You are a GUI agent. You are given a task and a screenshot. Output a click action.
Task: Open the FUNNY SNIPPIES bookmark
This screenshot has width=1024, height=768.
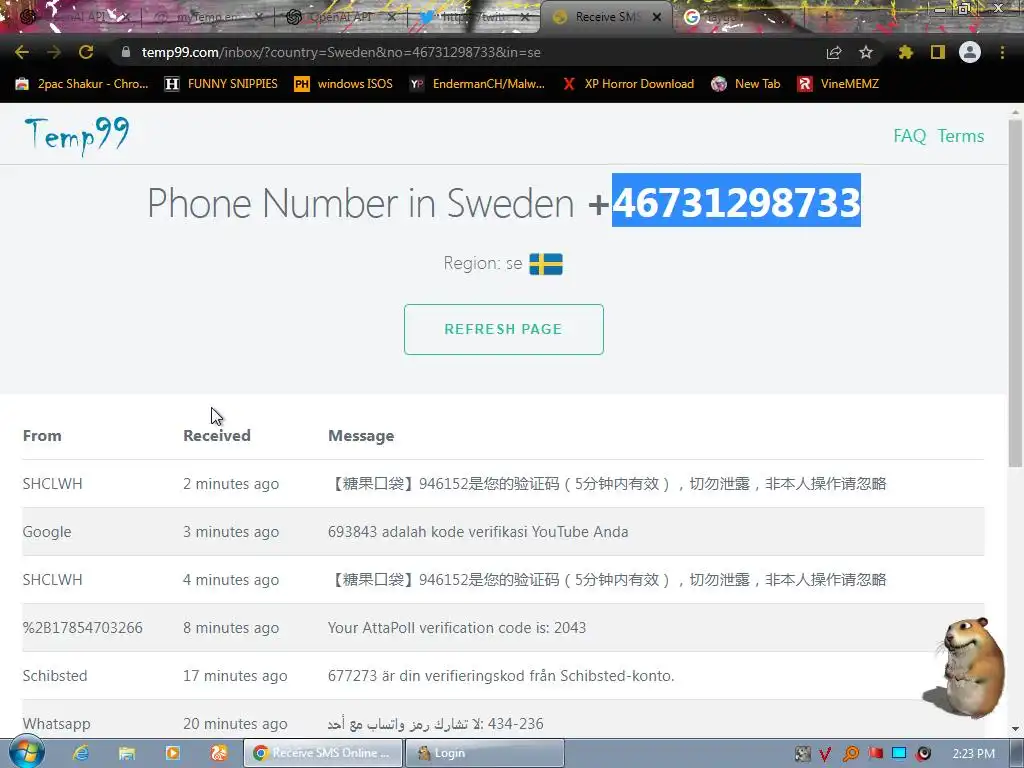pos(221,84)
